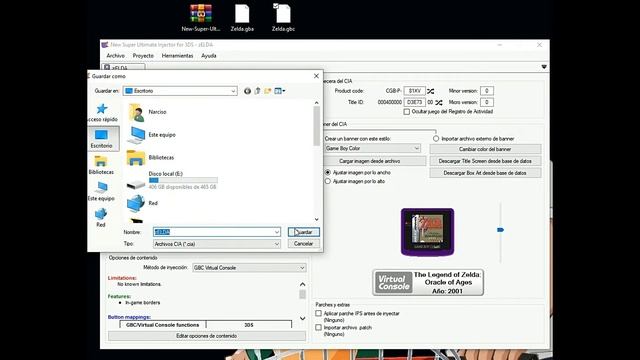
Task: Expand the tab overflow arrow at top right
Action: click(x=544, y=67)
